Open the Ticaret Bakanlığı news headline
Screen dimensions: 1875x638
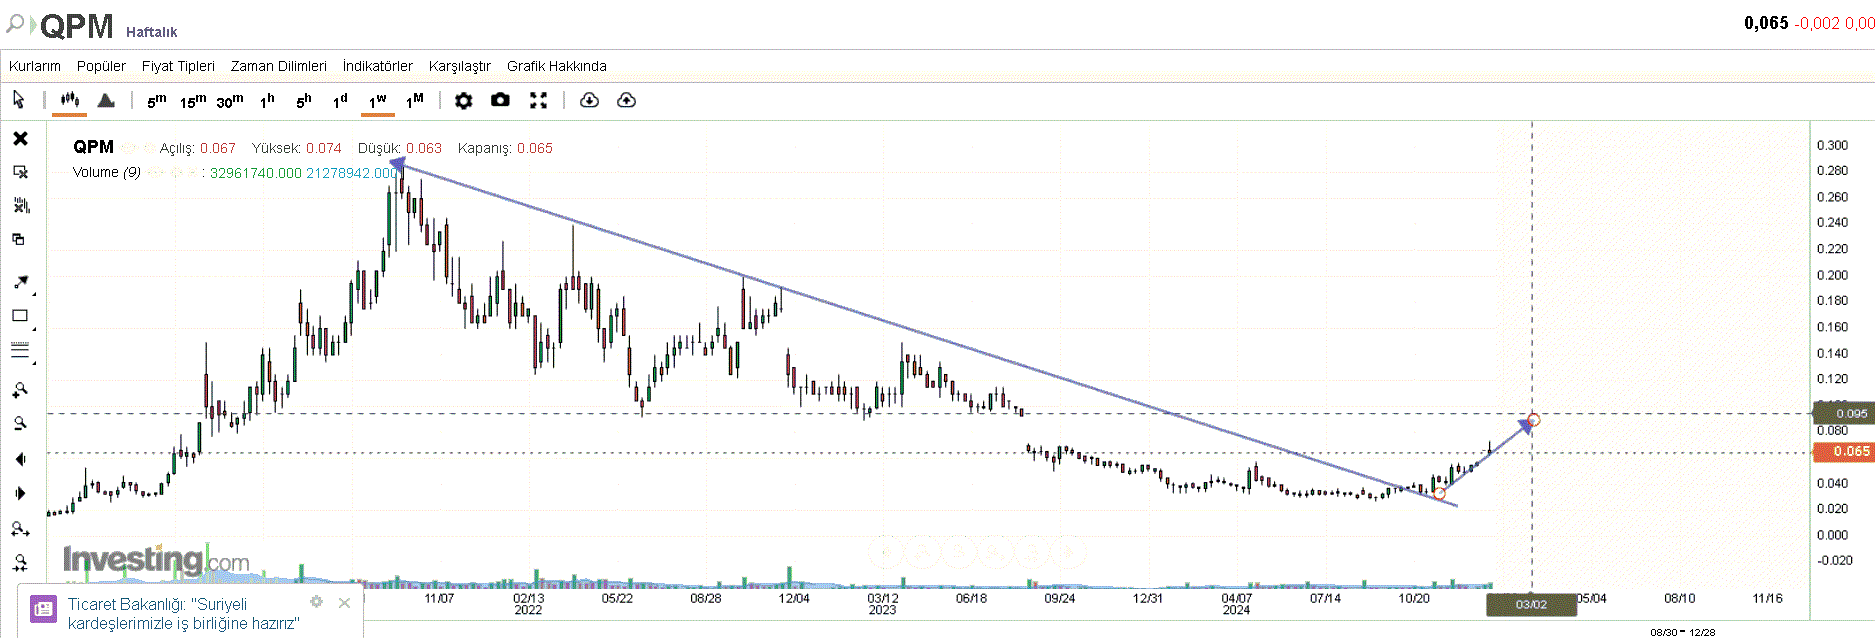[x=183, y=614]
